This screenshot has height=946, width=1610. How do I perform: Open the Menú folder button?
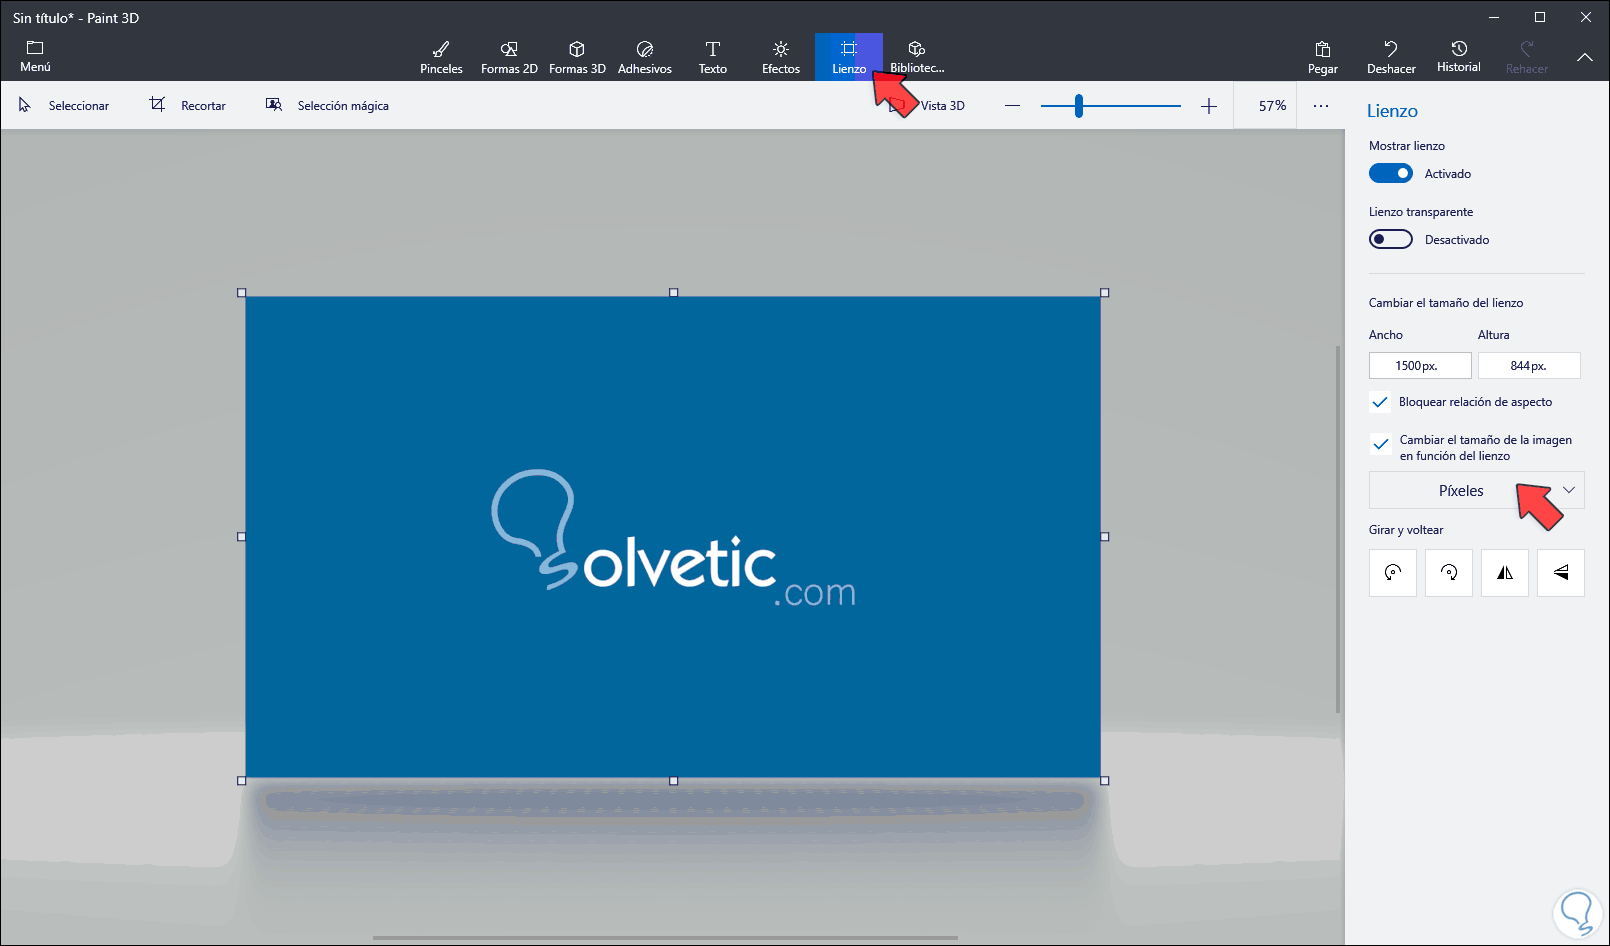[x=35, y=57]
